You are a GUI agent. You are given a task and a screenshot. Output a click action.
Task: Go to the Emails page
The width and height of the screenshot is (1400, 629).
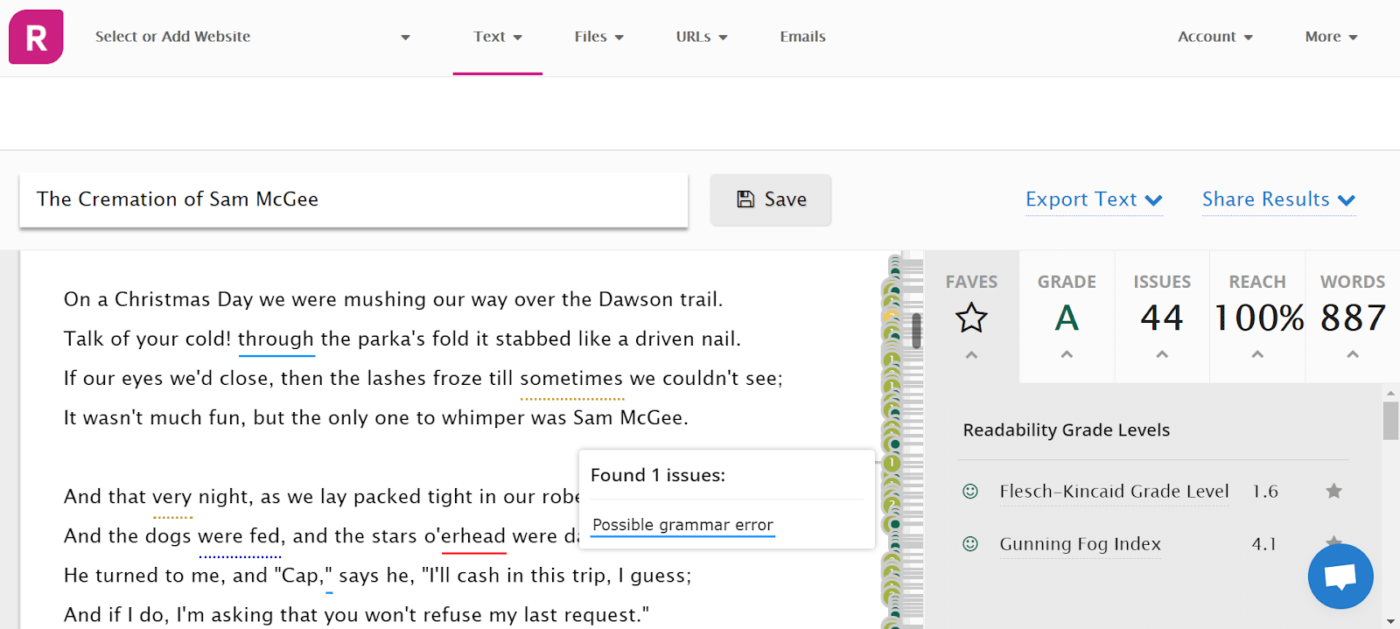pos(802,37)
